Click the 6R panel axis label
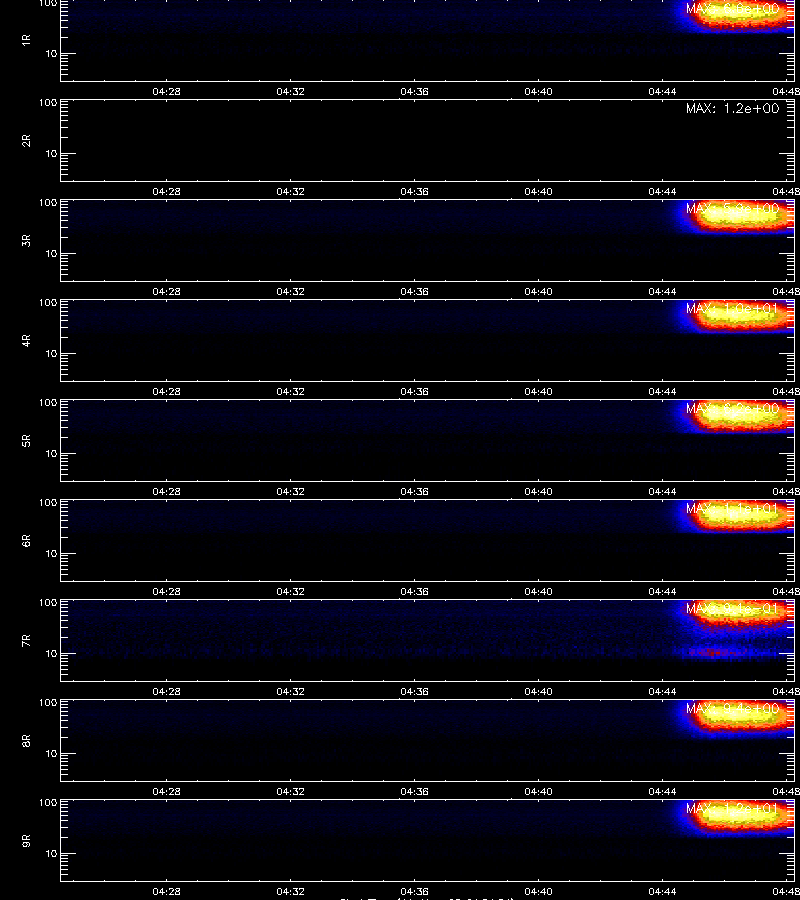 pyautogui.click(x=26, y=541)
